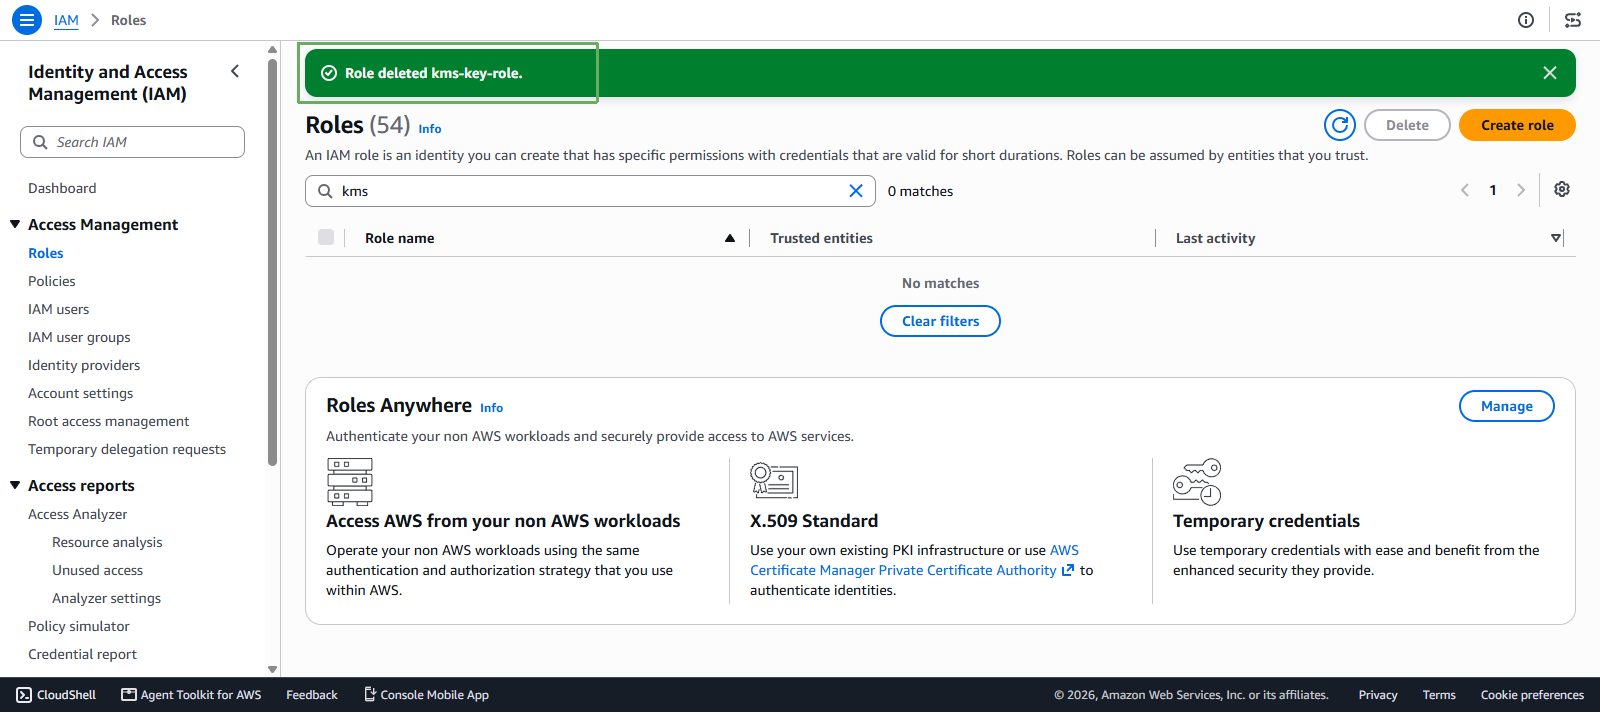
Task: Open Identity providers page
Action: click(x=84, y=365)
